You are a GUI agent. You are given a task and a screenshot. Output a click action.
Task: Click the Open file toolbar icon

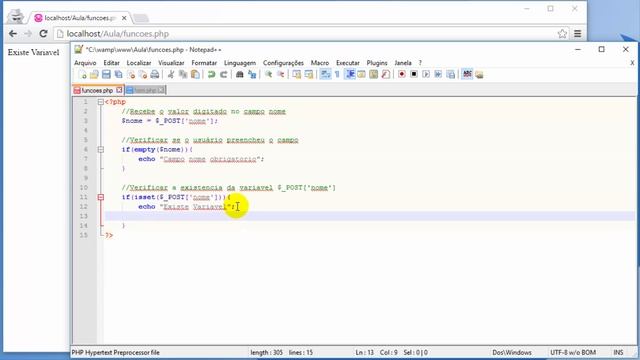click(x=94, y=75)
